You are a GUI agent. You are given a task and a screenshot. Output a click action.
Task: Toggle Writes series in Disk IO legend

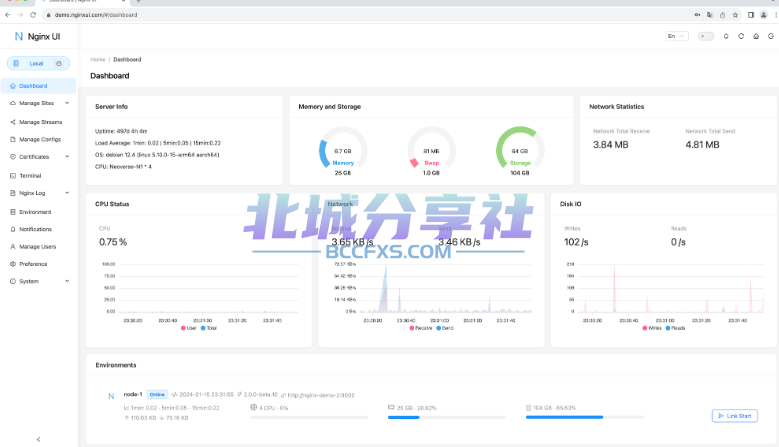tap(652, 328)
